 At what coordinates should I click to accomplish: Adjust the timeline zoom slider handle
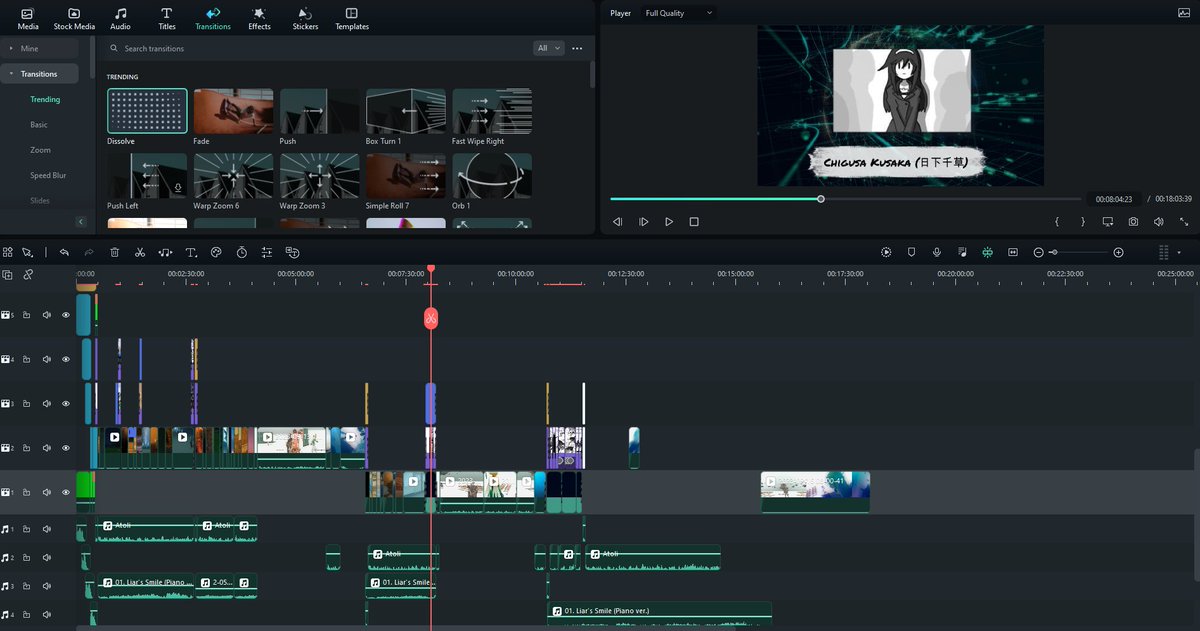click(x=1053, y=252)
